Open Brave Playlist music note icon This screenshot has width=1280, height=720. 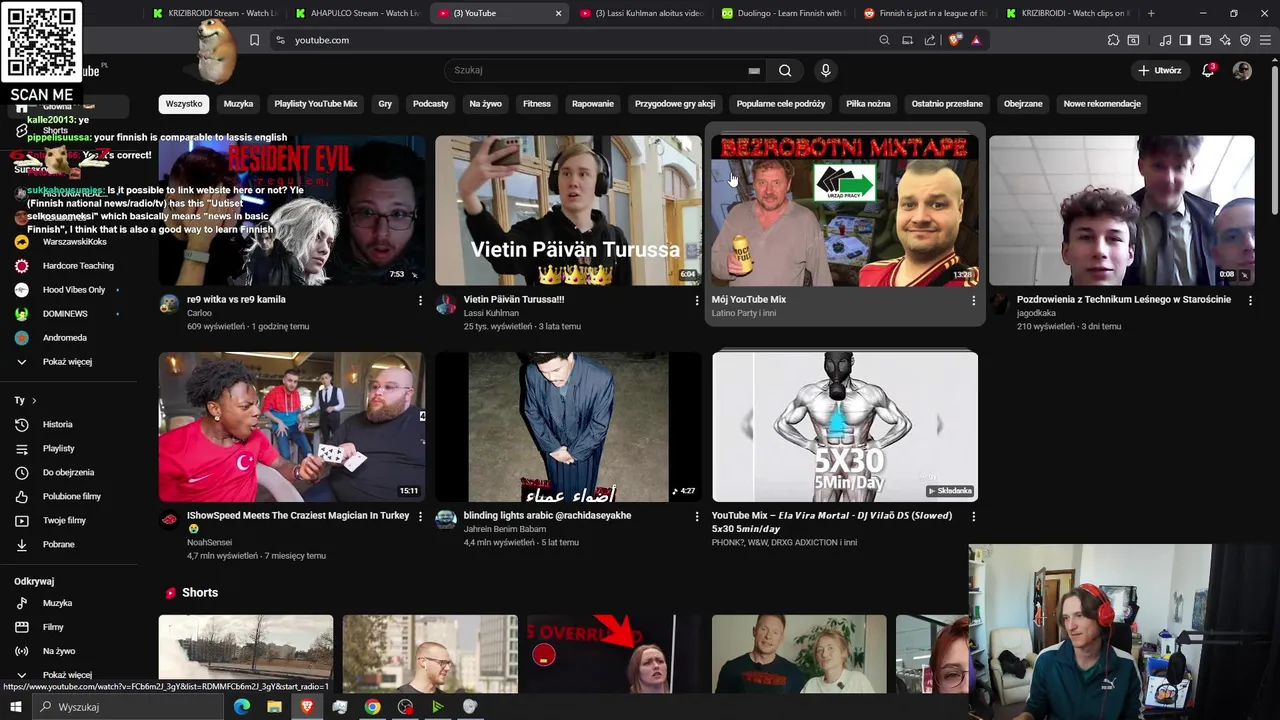(x=1165, y=40)
